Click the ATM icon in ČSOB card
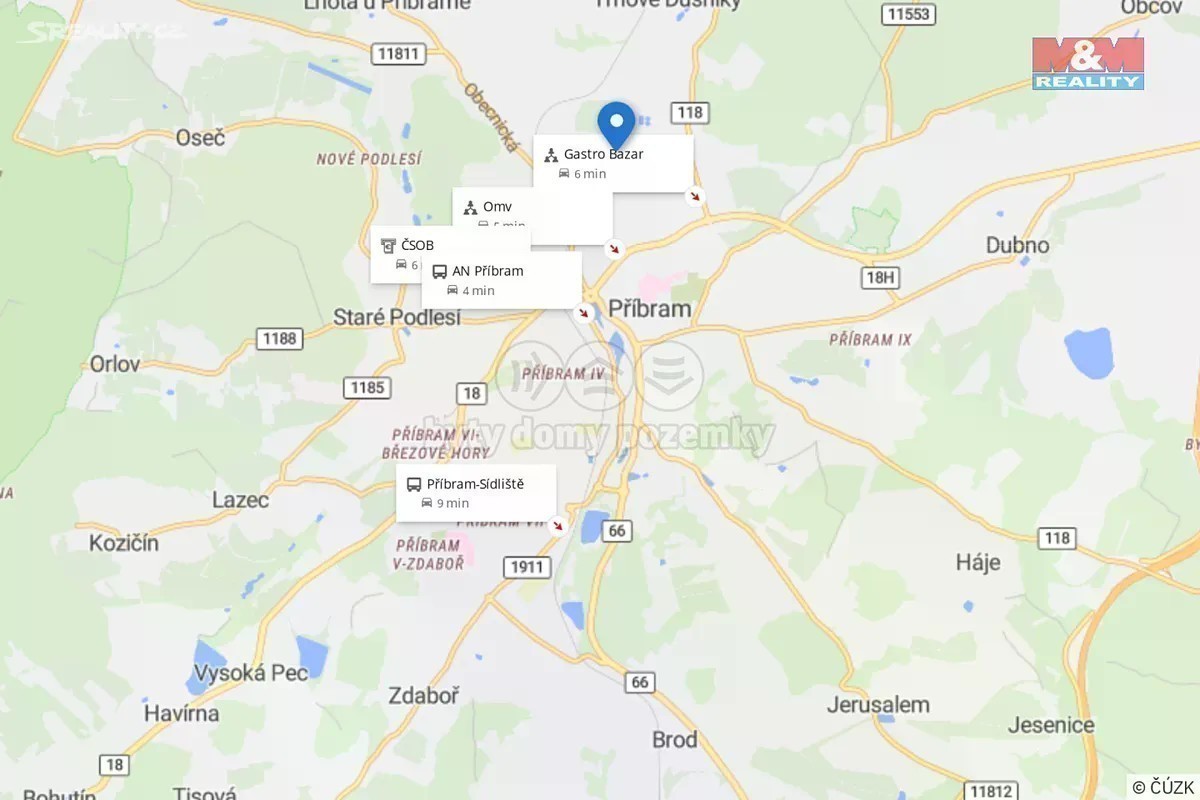1200x800 pixels. 388,245
